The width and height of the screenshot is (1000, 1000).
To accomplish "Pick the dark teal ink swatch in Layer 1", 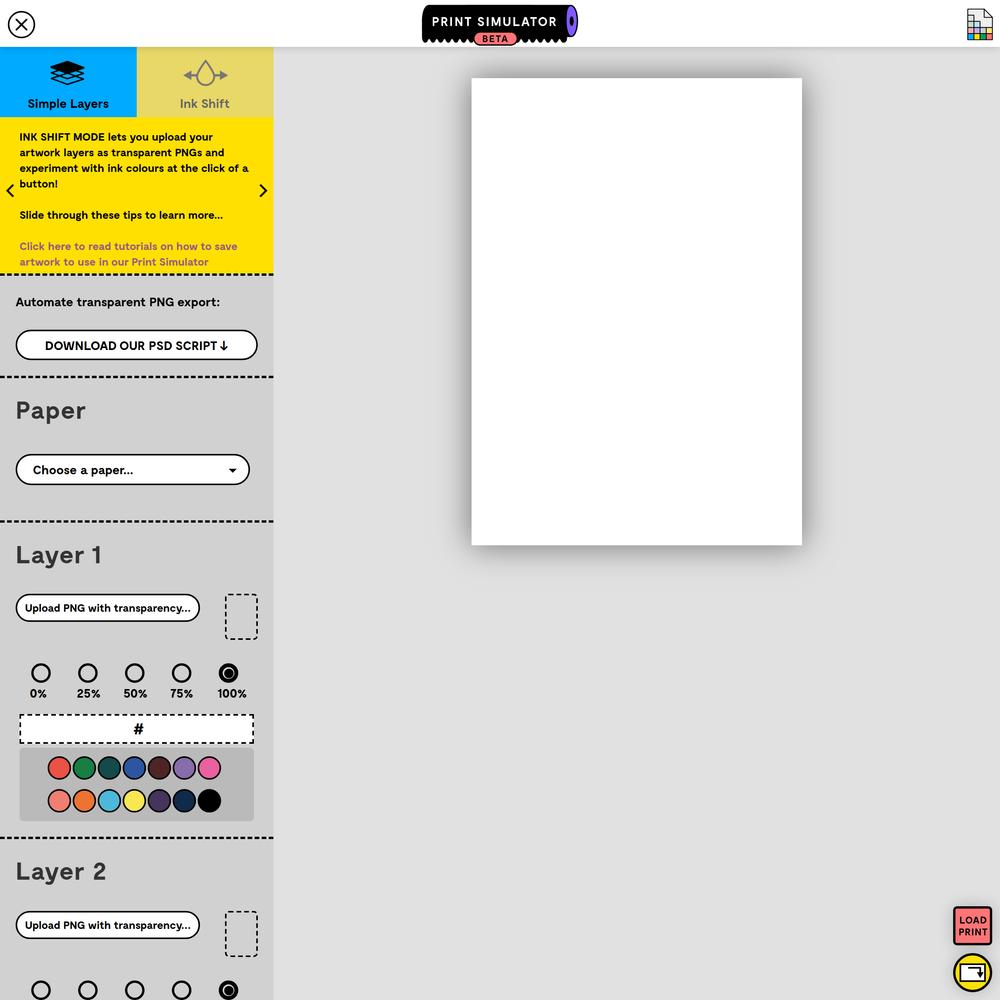I will pyautogui.click(x=109, y=768).
